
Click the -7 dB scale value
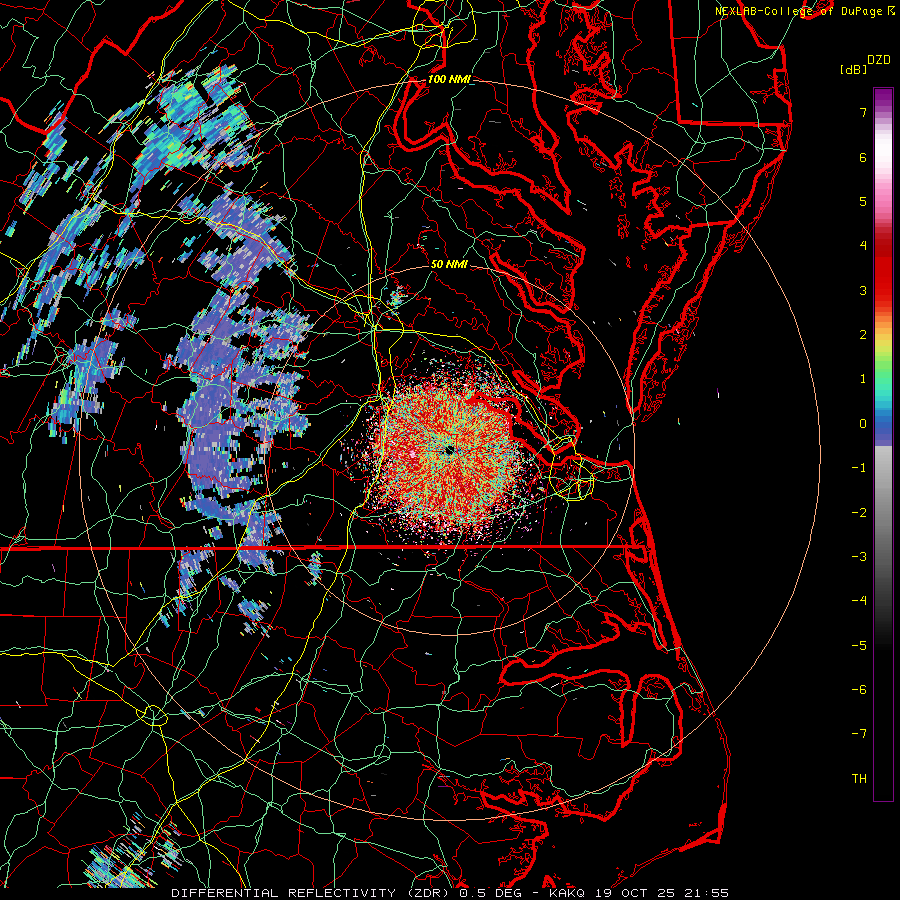[859, 734]
